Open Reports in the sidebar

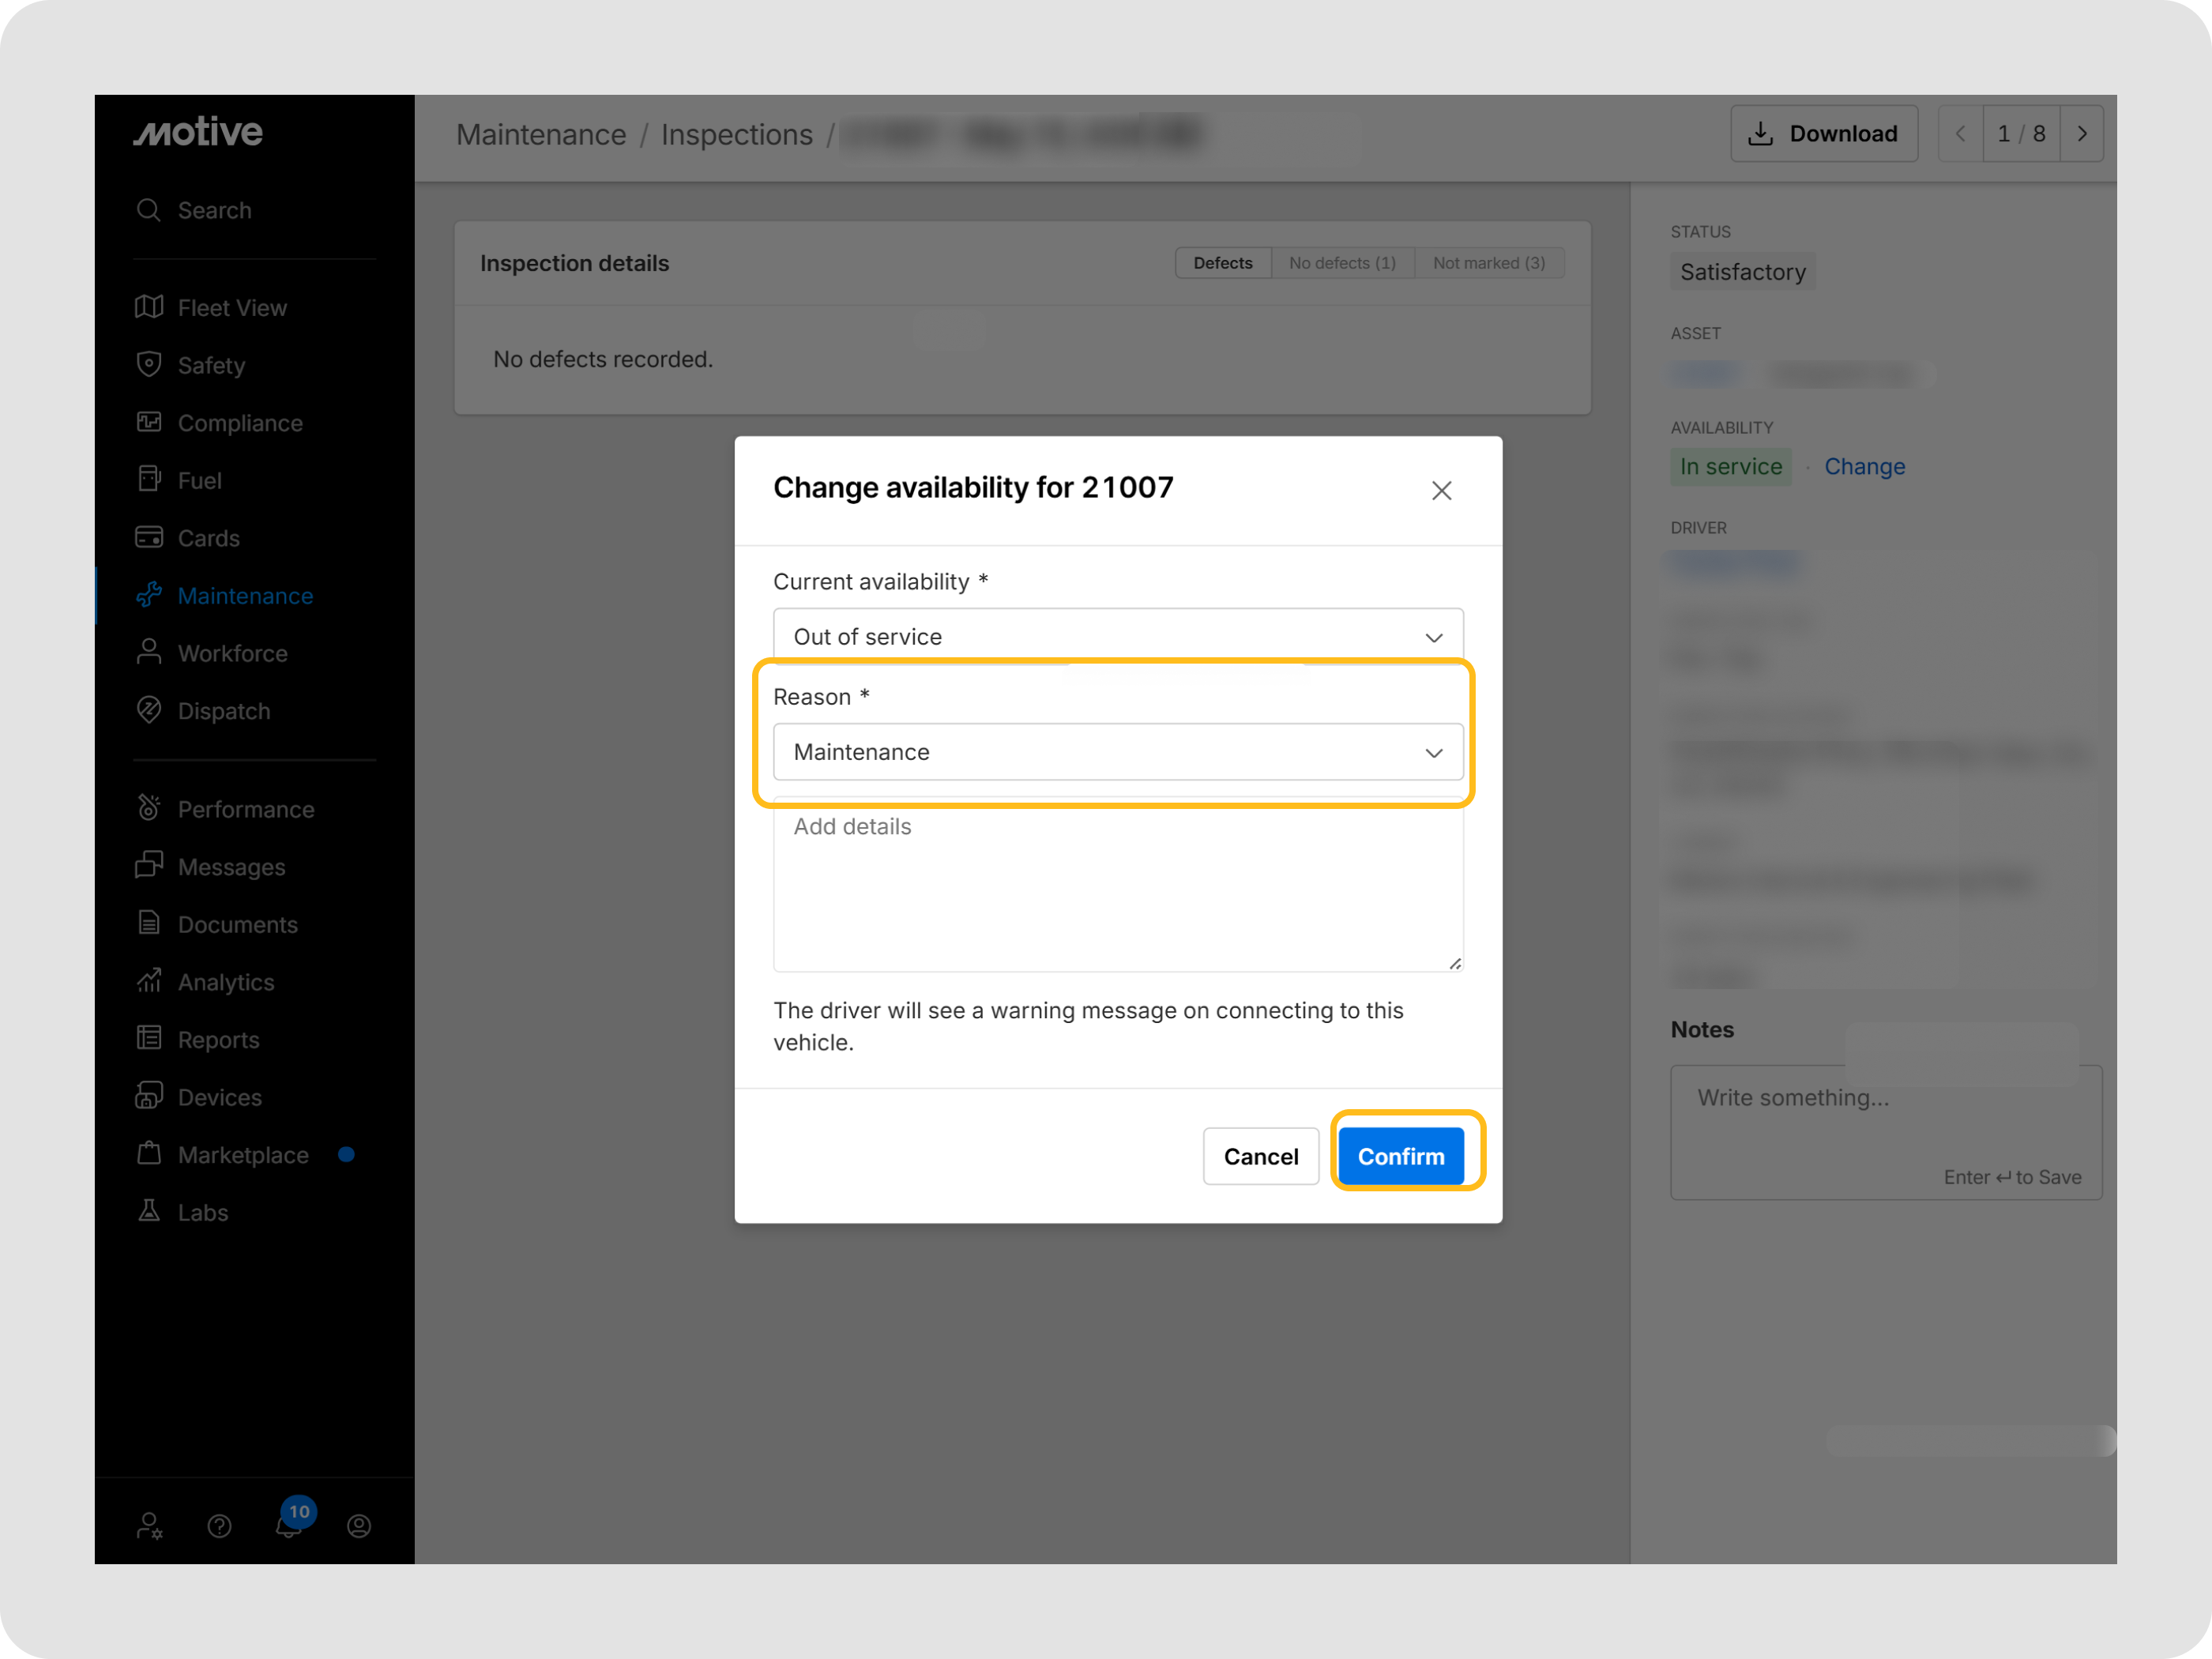pos(218,1040)
